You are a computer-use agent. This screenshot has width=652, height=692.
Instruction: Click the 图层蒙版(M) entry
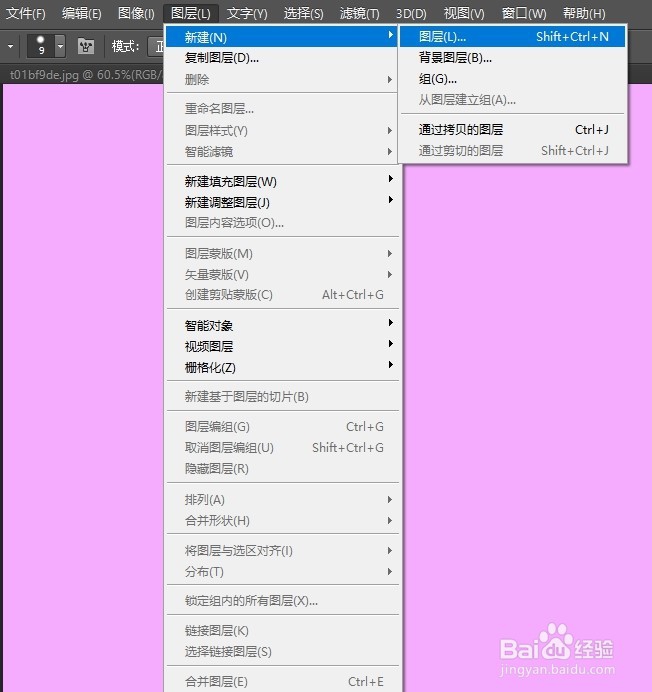click(x=283, y=254)
